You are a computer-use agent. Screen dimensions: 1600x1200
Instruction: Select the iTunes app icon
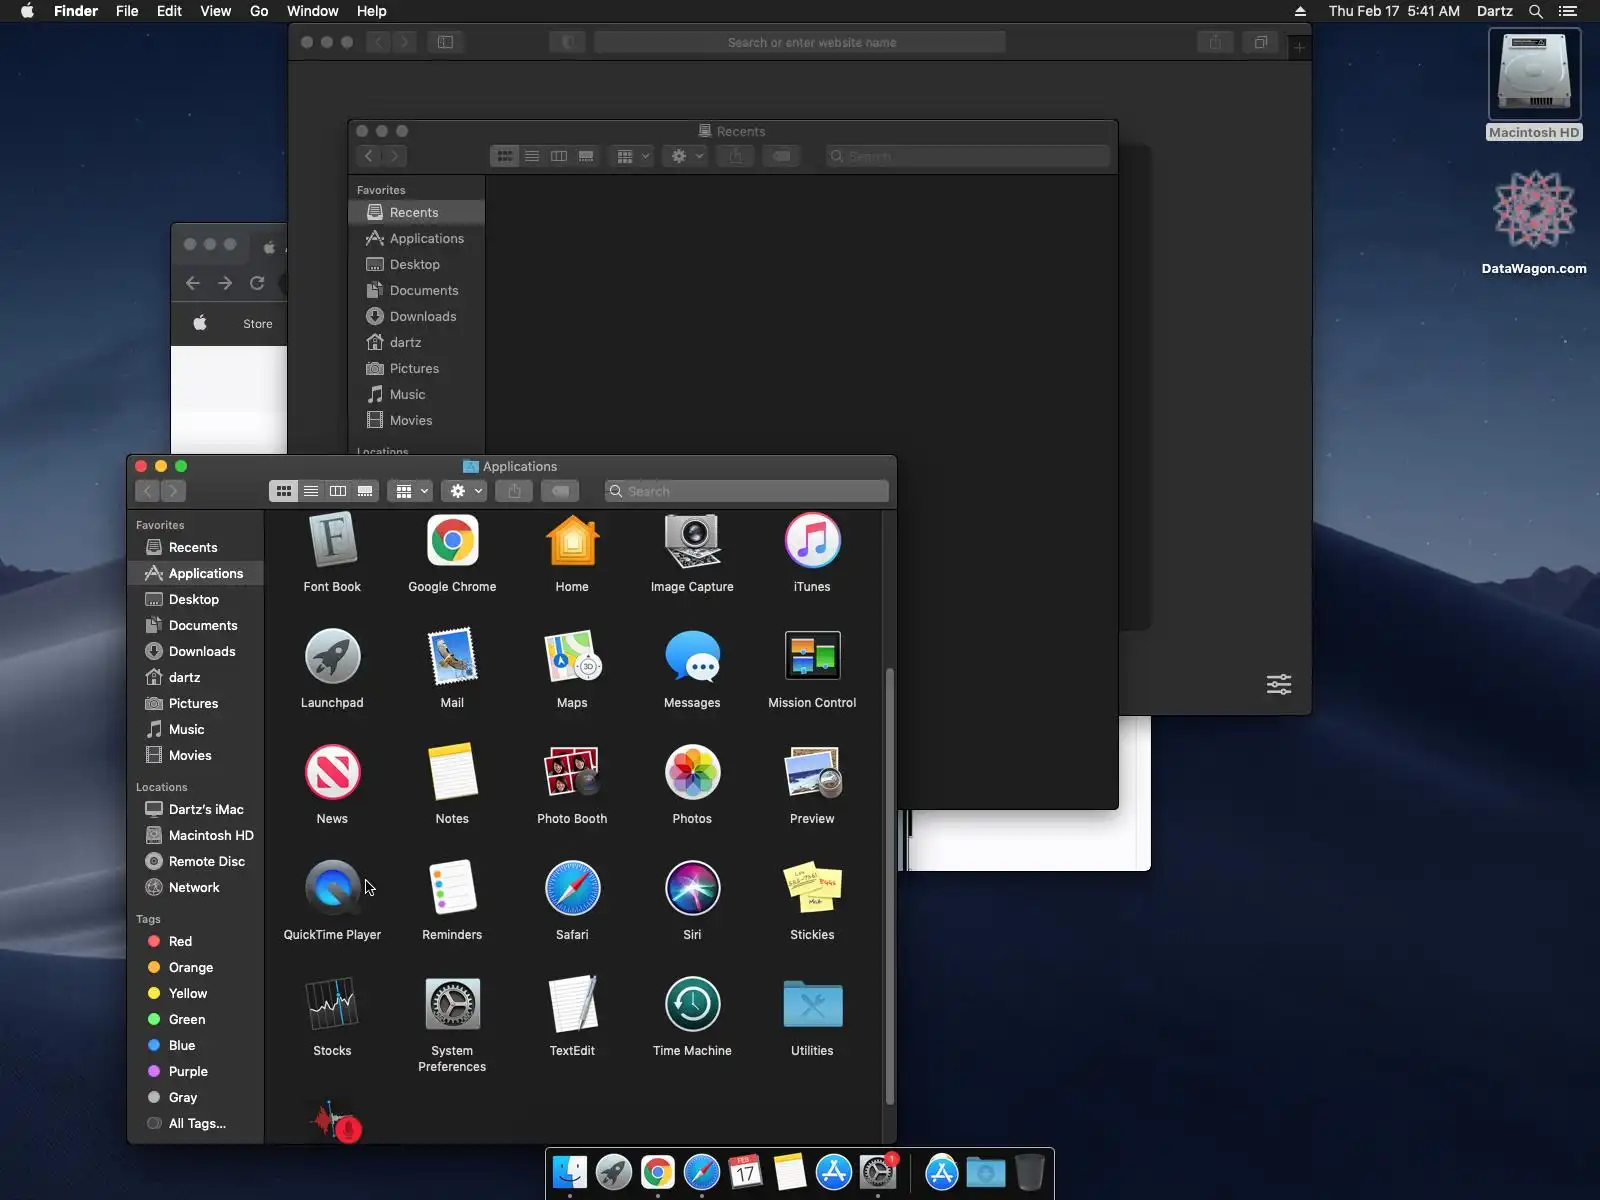pos(812,541)
